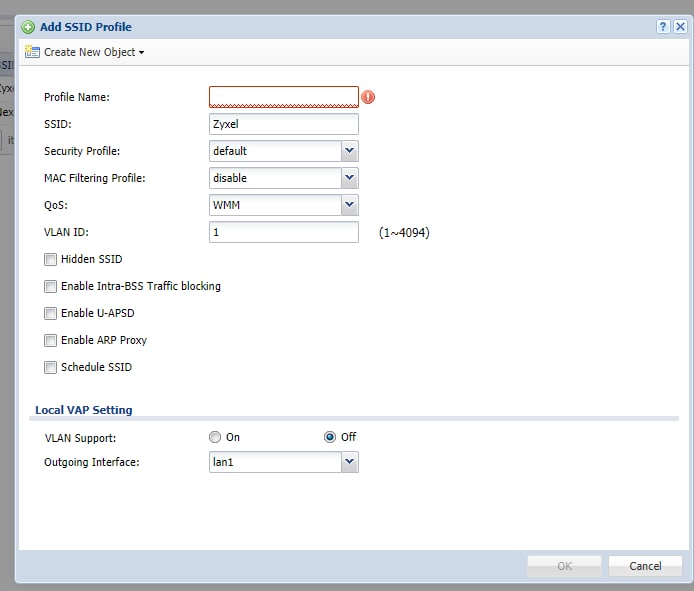Open the Security Profile dropdown

pyautogui.click(x=350, y=151)
